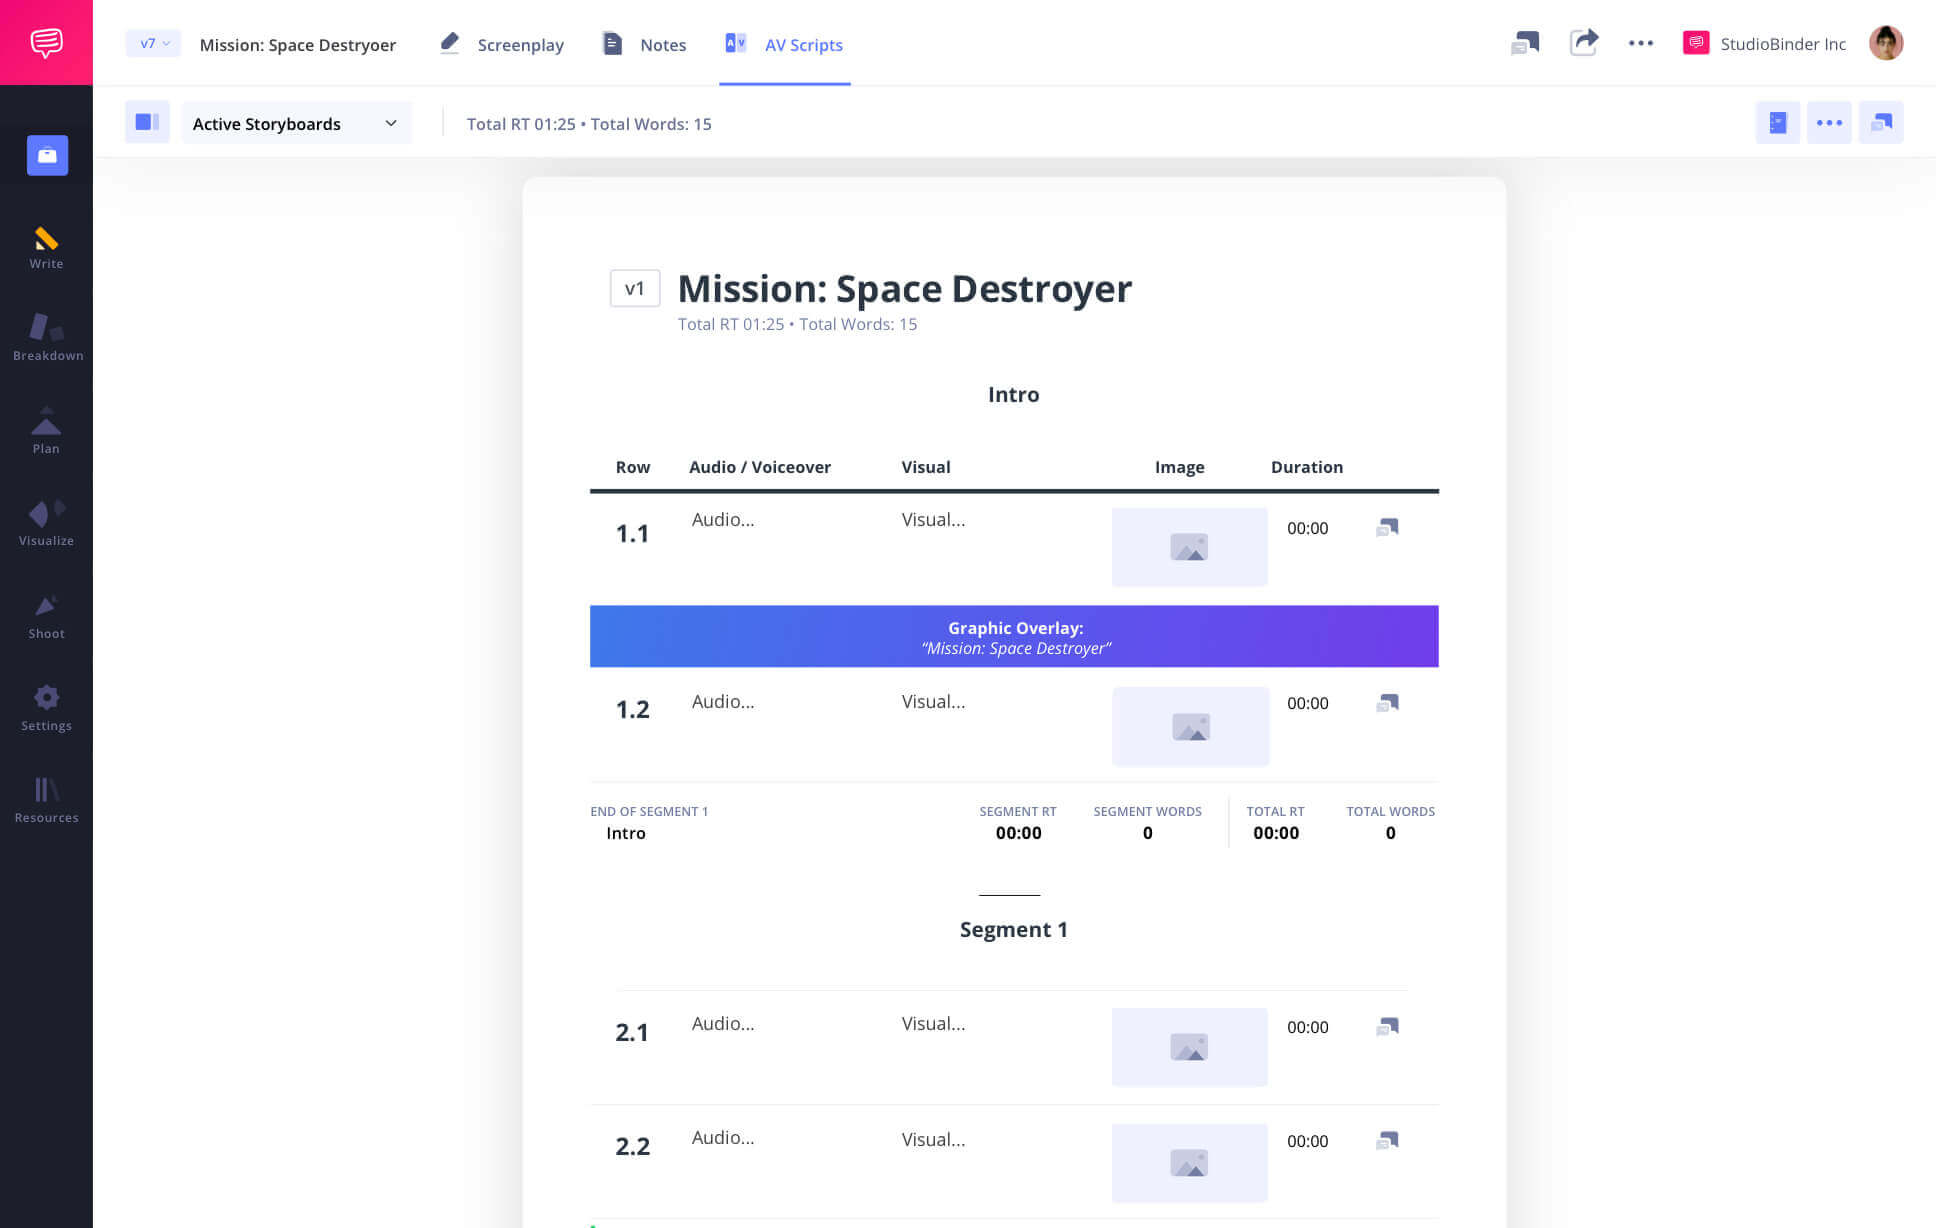
Task: Click the Duration column header
Action: [x=1306, y=467]
